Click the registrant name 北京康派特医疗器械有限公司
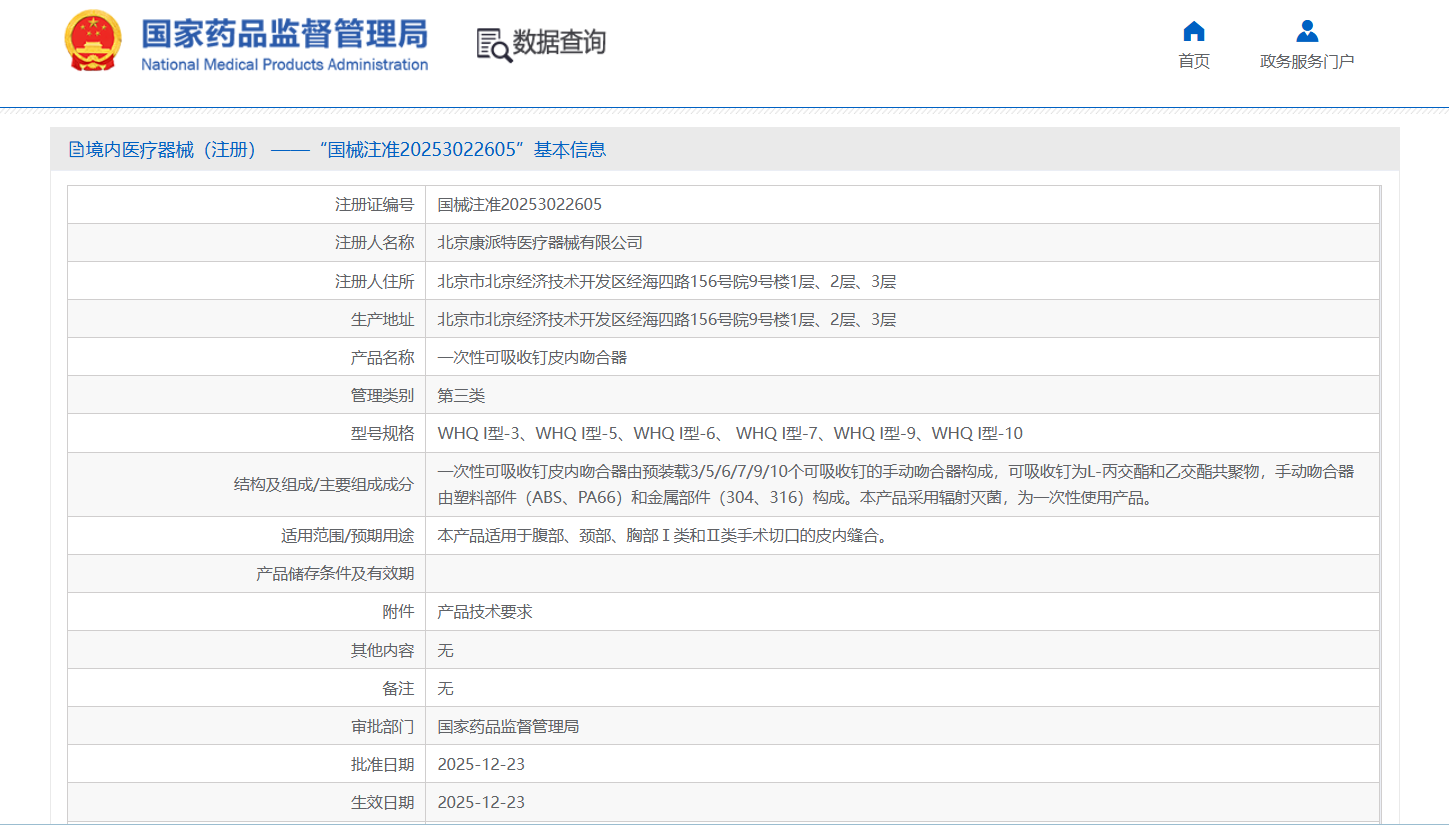The width and height of the screenshot is (1449, 825). (540, 243)
